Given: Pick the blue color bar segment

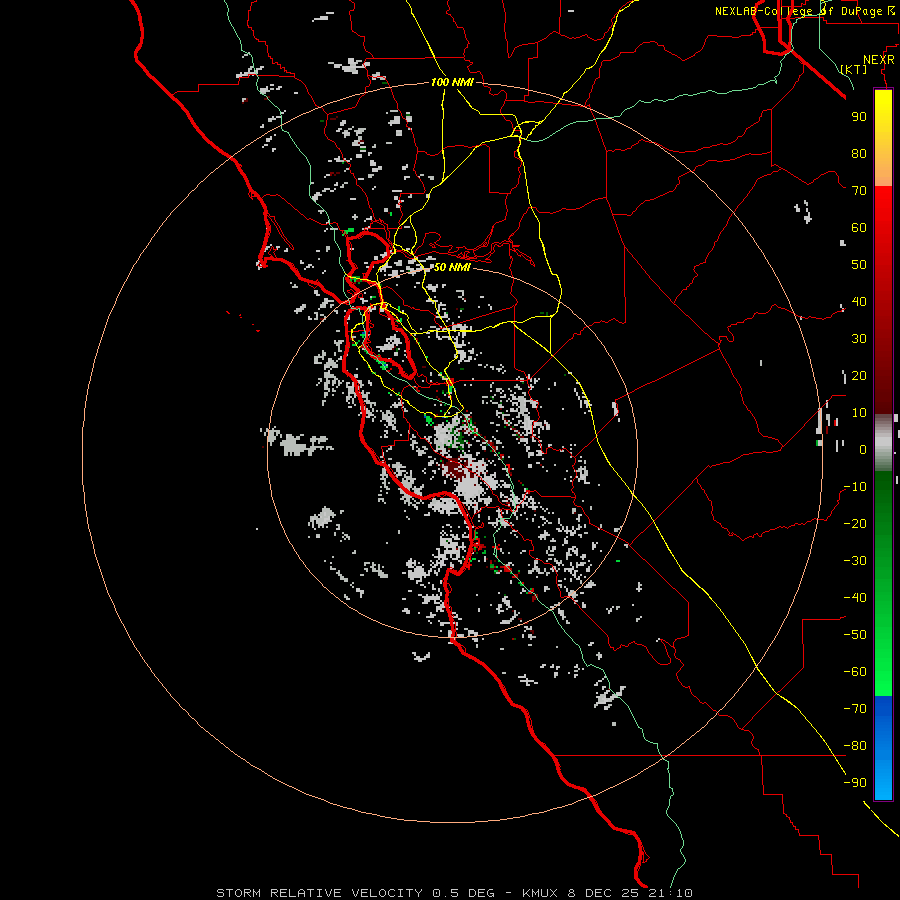Looking at the screenshot, I should (883, 748).
